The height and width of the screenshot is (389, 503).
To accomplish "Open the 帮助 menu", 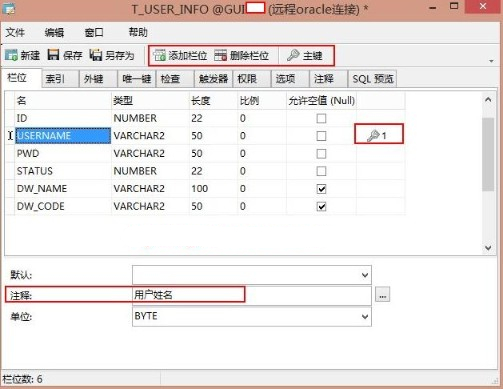I will [138, 32].
